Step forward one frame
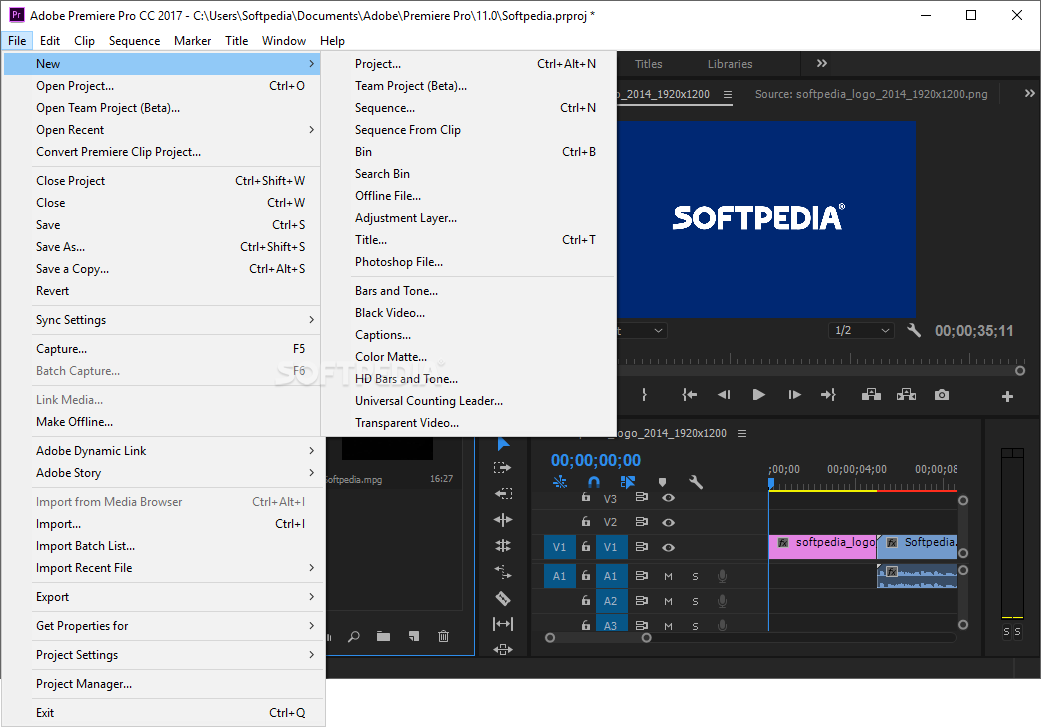 (794, 395)
